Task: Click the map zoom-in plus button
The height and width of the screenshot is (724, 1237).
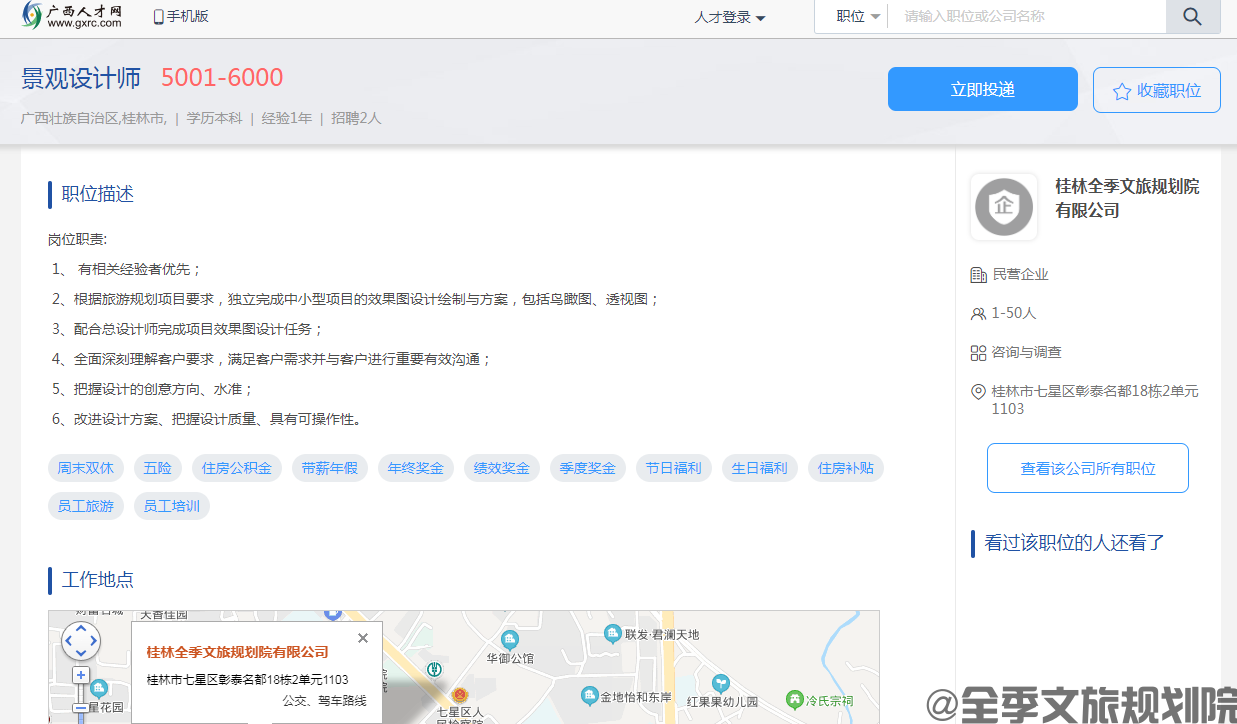Action: (81, 675)
